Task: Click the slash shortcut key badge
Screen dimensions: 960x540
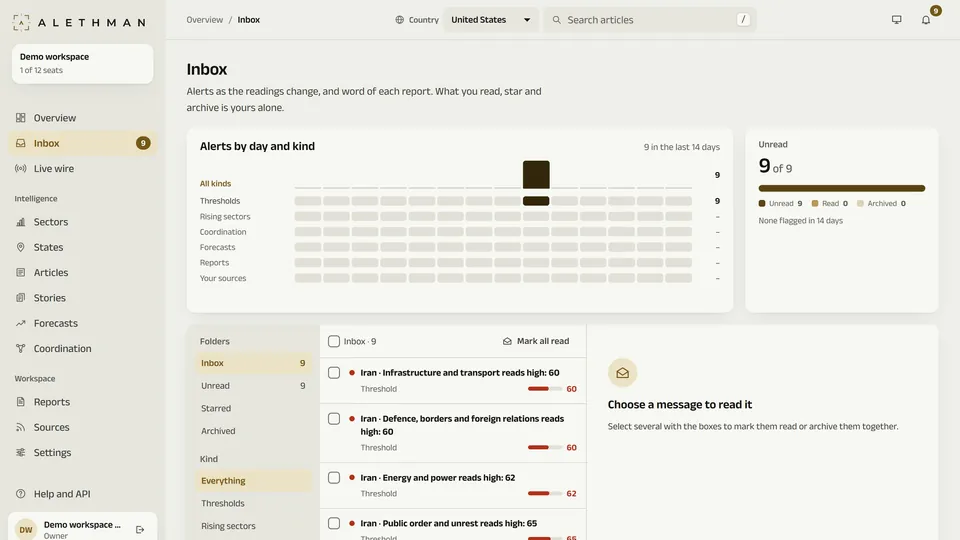Action: click(x=743, y=20)
